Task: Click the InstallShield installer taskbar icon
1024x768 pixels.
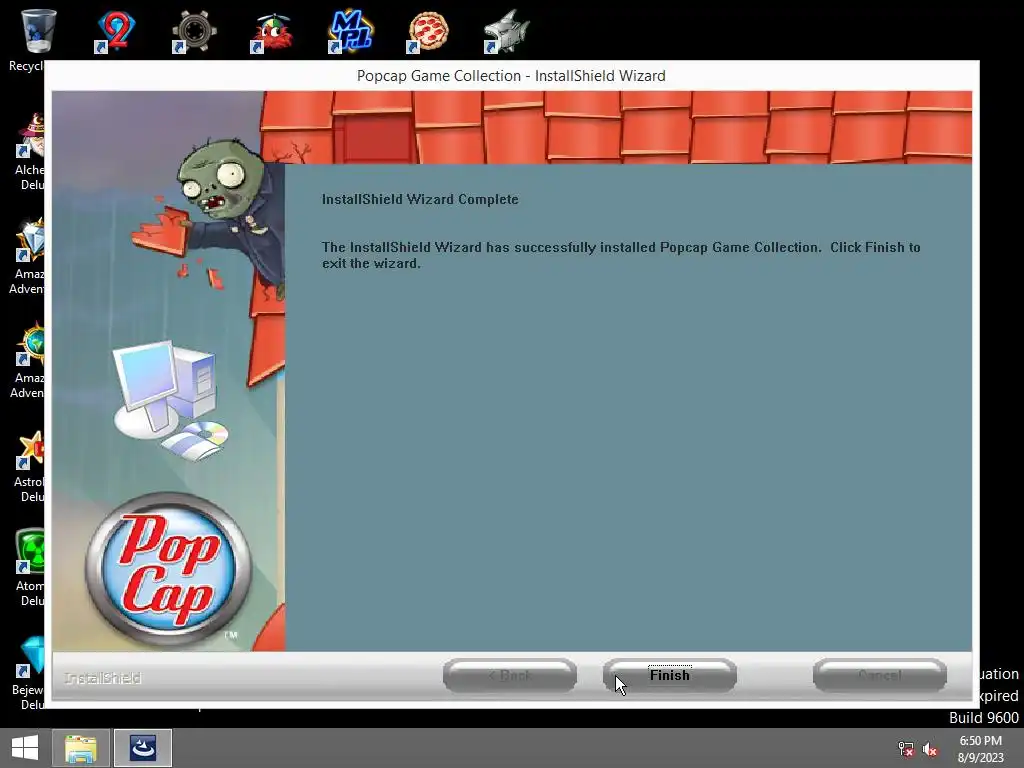Action: [x=142, y=748]
